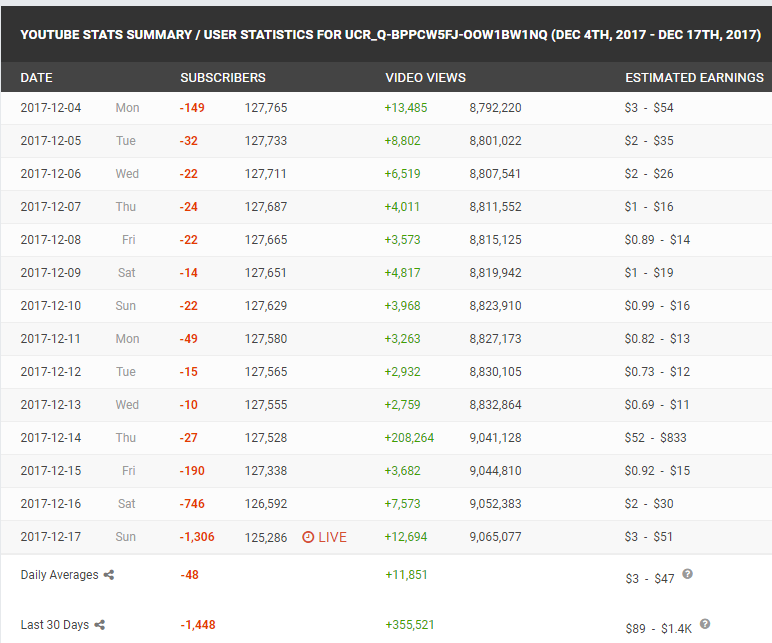Click the date 2017-12-05
This screenshot has height=643, width=772.
pos(51,141)
